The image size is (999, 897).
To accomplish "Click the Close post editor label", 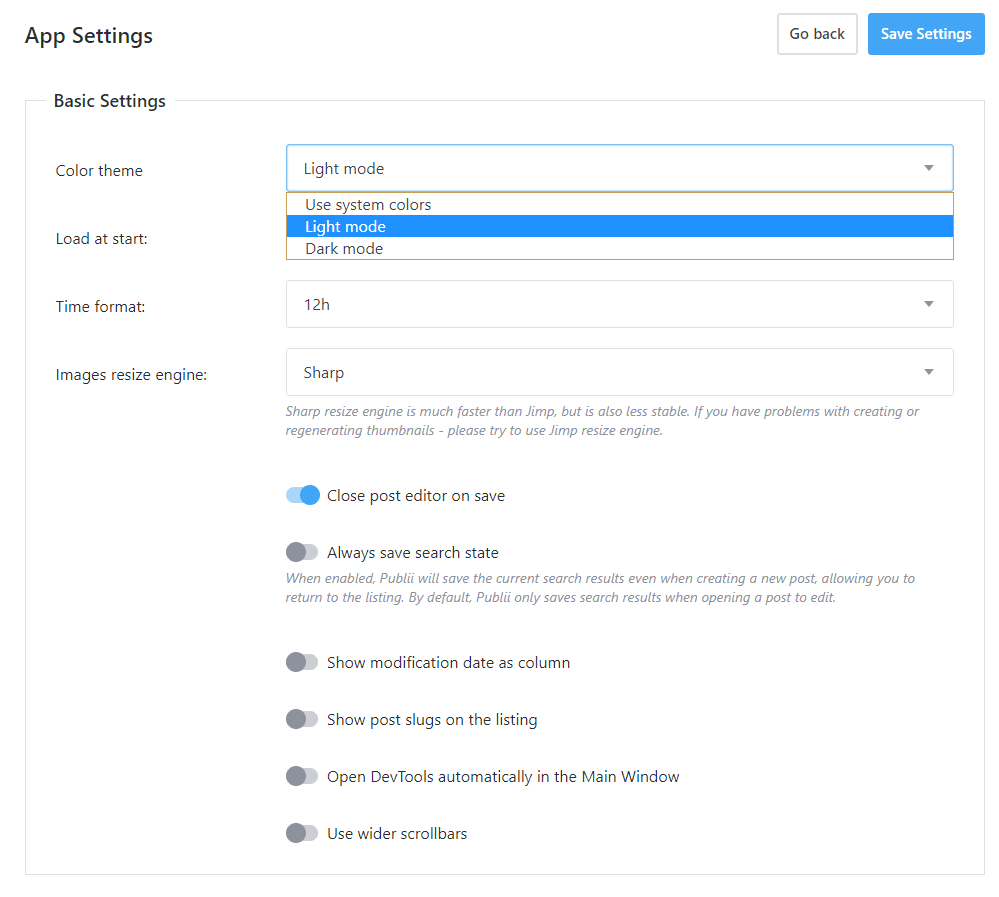I will pos(415,496).
